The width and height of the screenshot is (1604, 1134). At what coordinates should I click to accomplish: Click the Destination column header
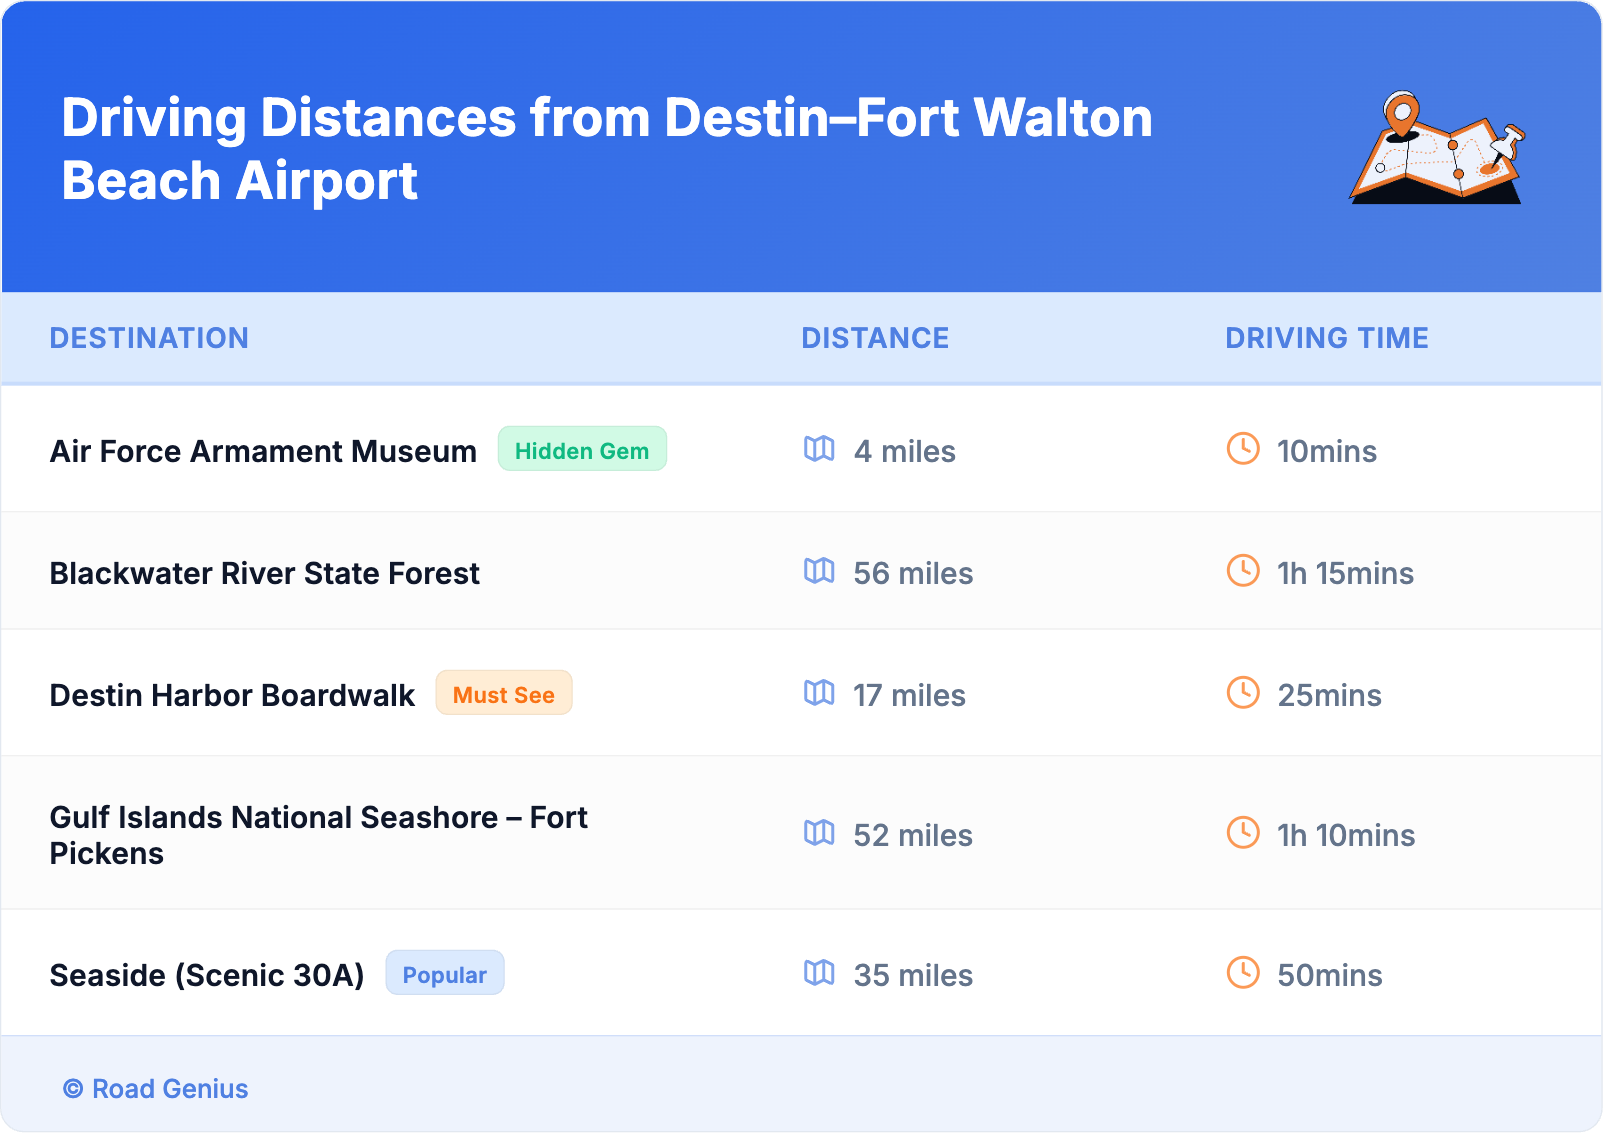pyautogui.click(x=149, y=338)
